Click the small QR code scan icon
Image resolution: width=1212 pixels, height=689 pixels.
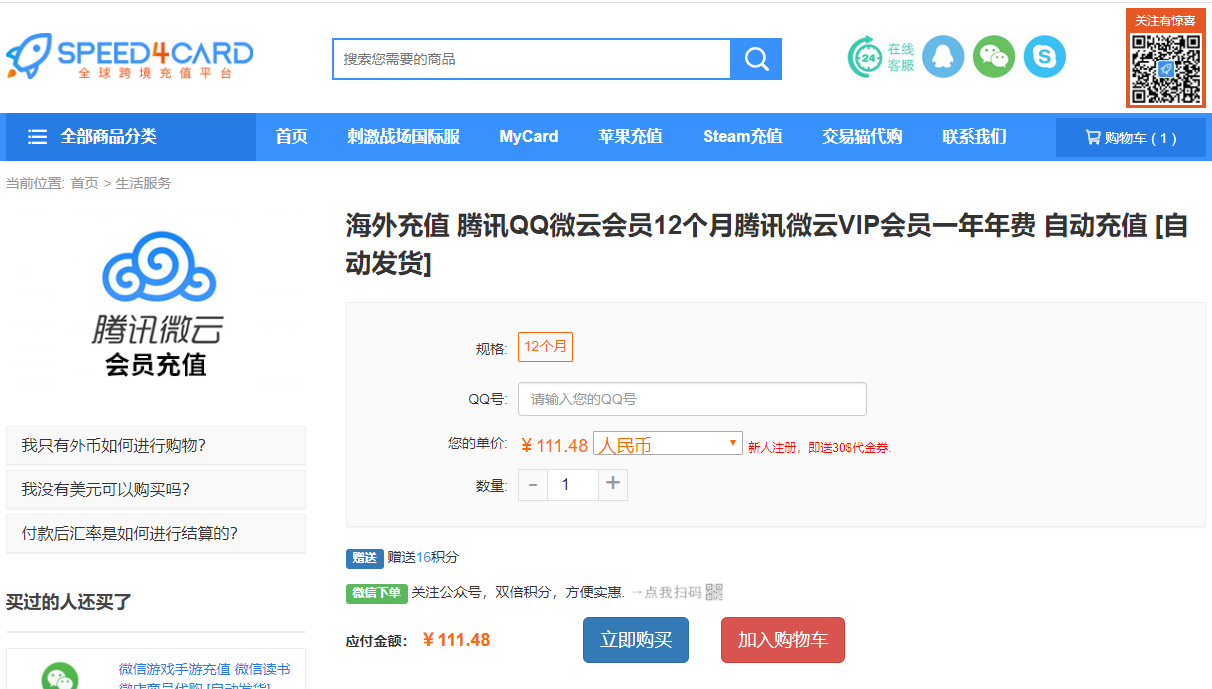(714, 592)
